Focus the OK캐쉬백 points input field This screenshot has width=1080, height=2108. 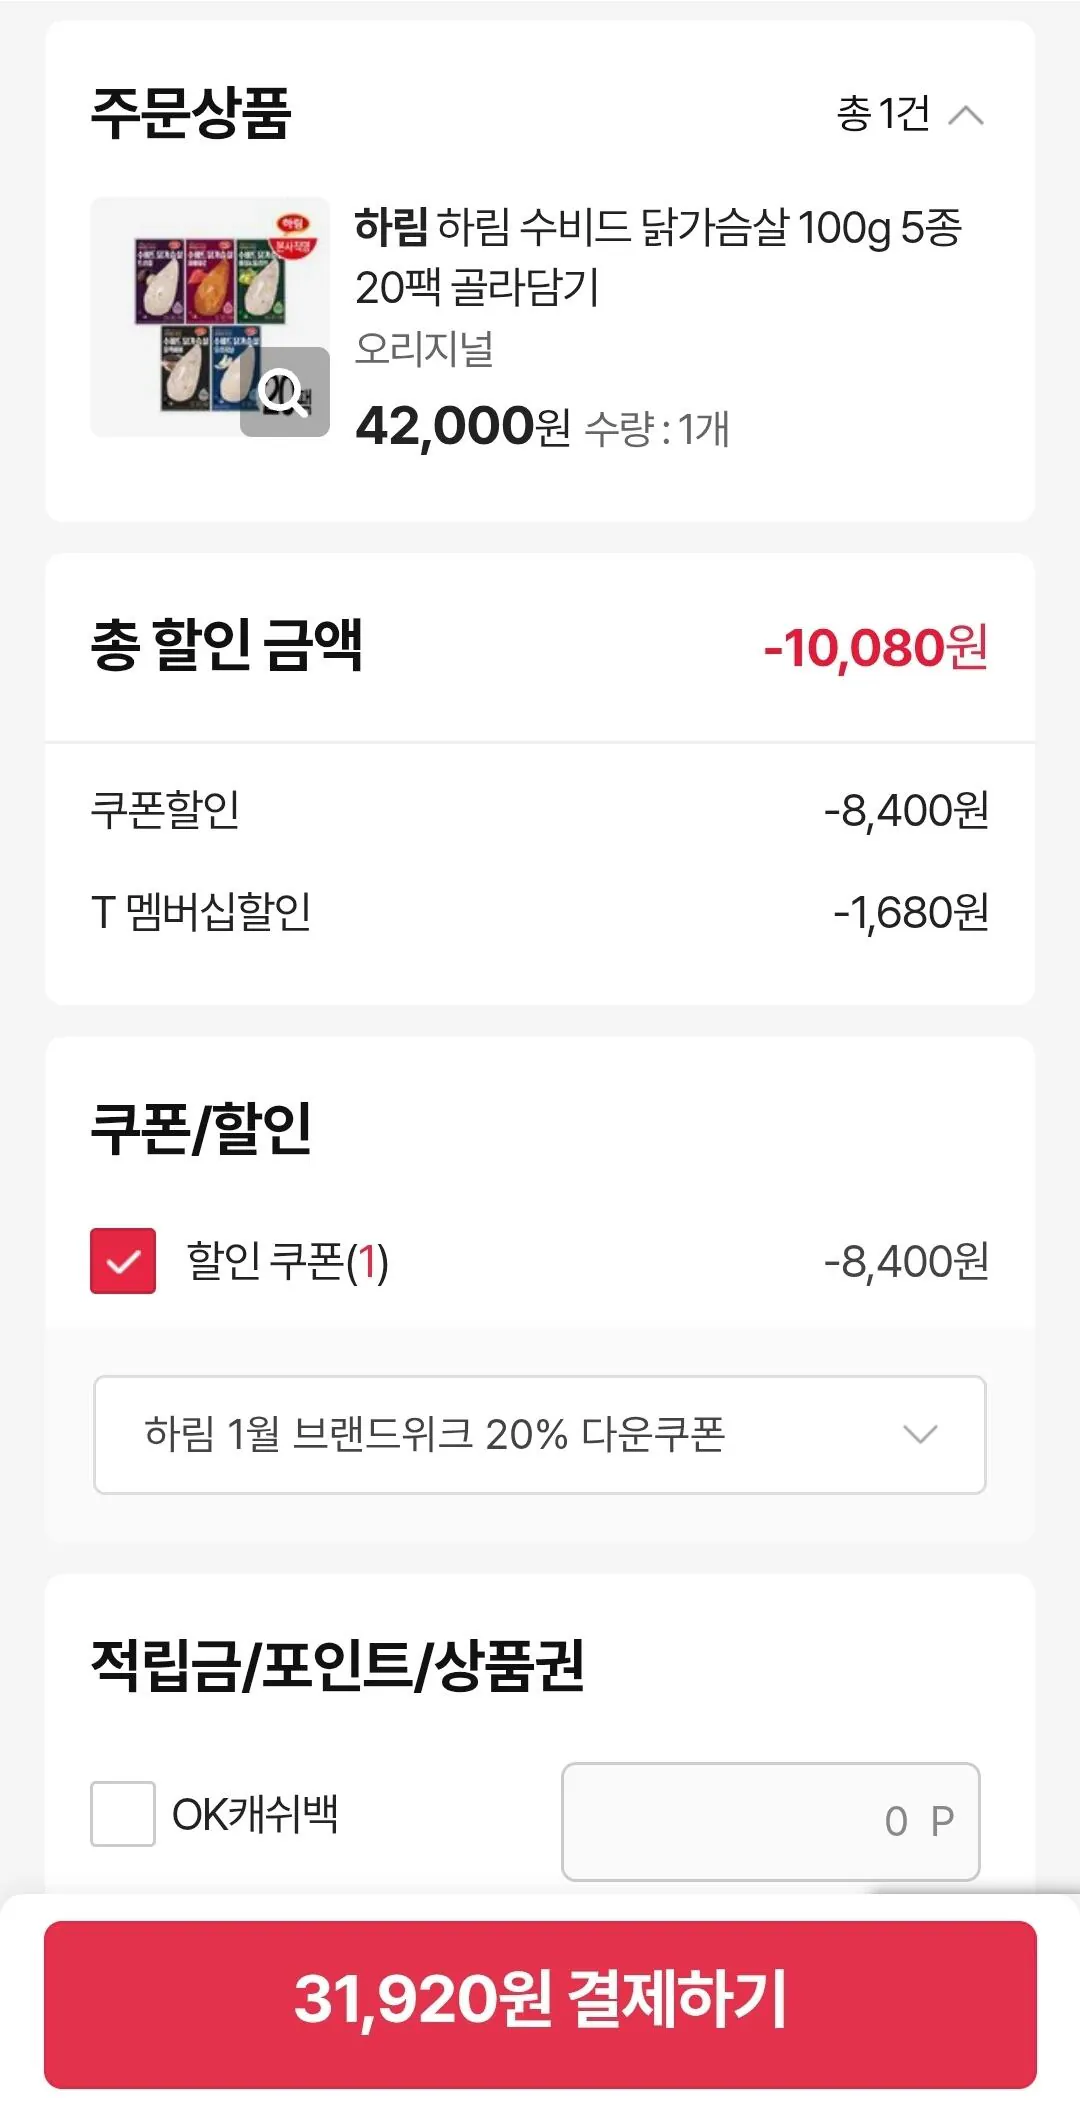(x=770, y=1821)
